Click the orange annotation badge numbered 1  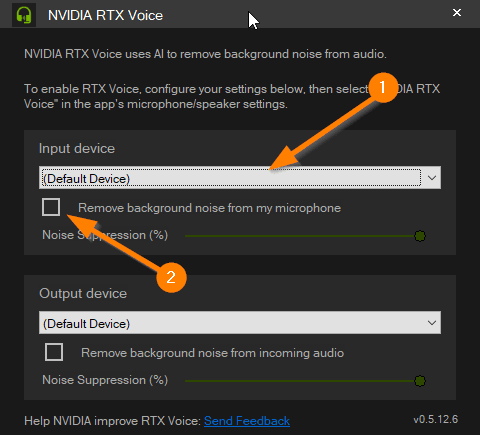(383, 88)
